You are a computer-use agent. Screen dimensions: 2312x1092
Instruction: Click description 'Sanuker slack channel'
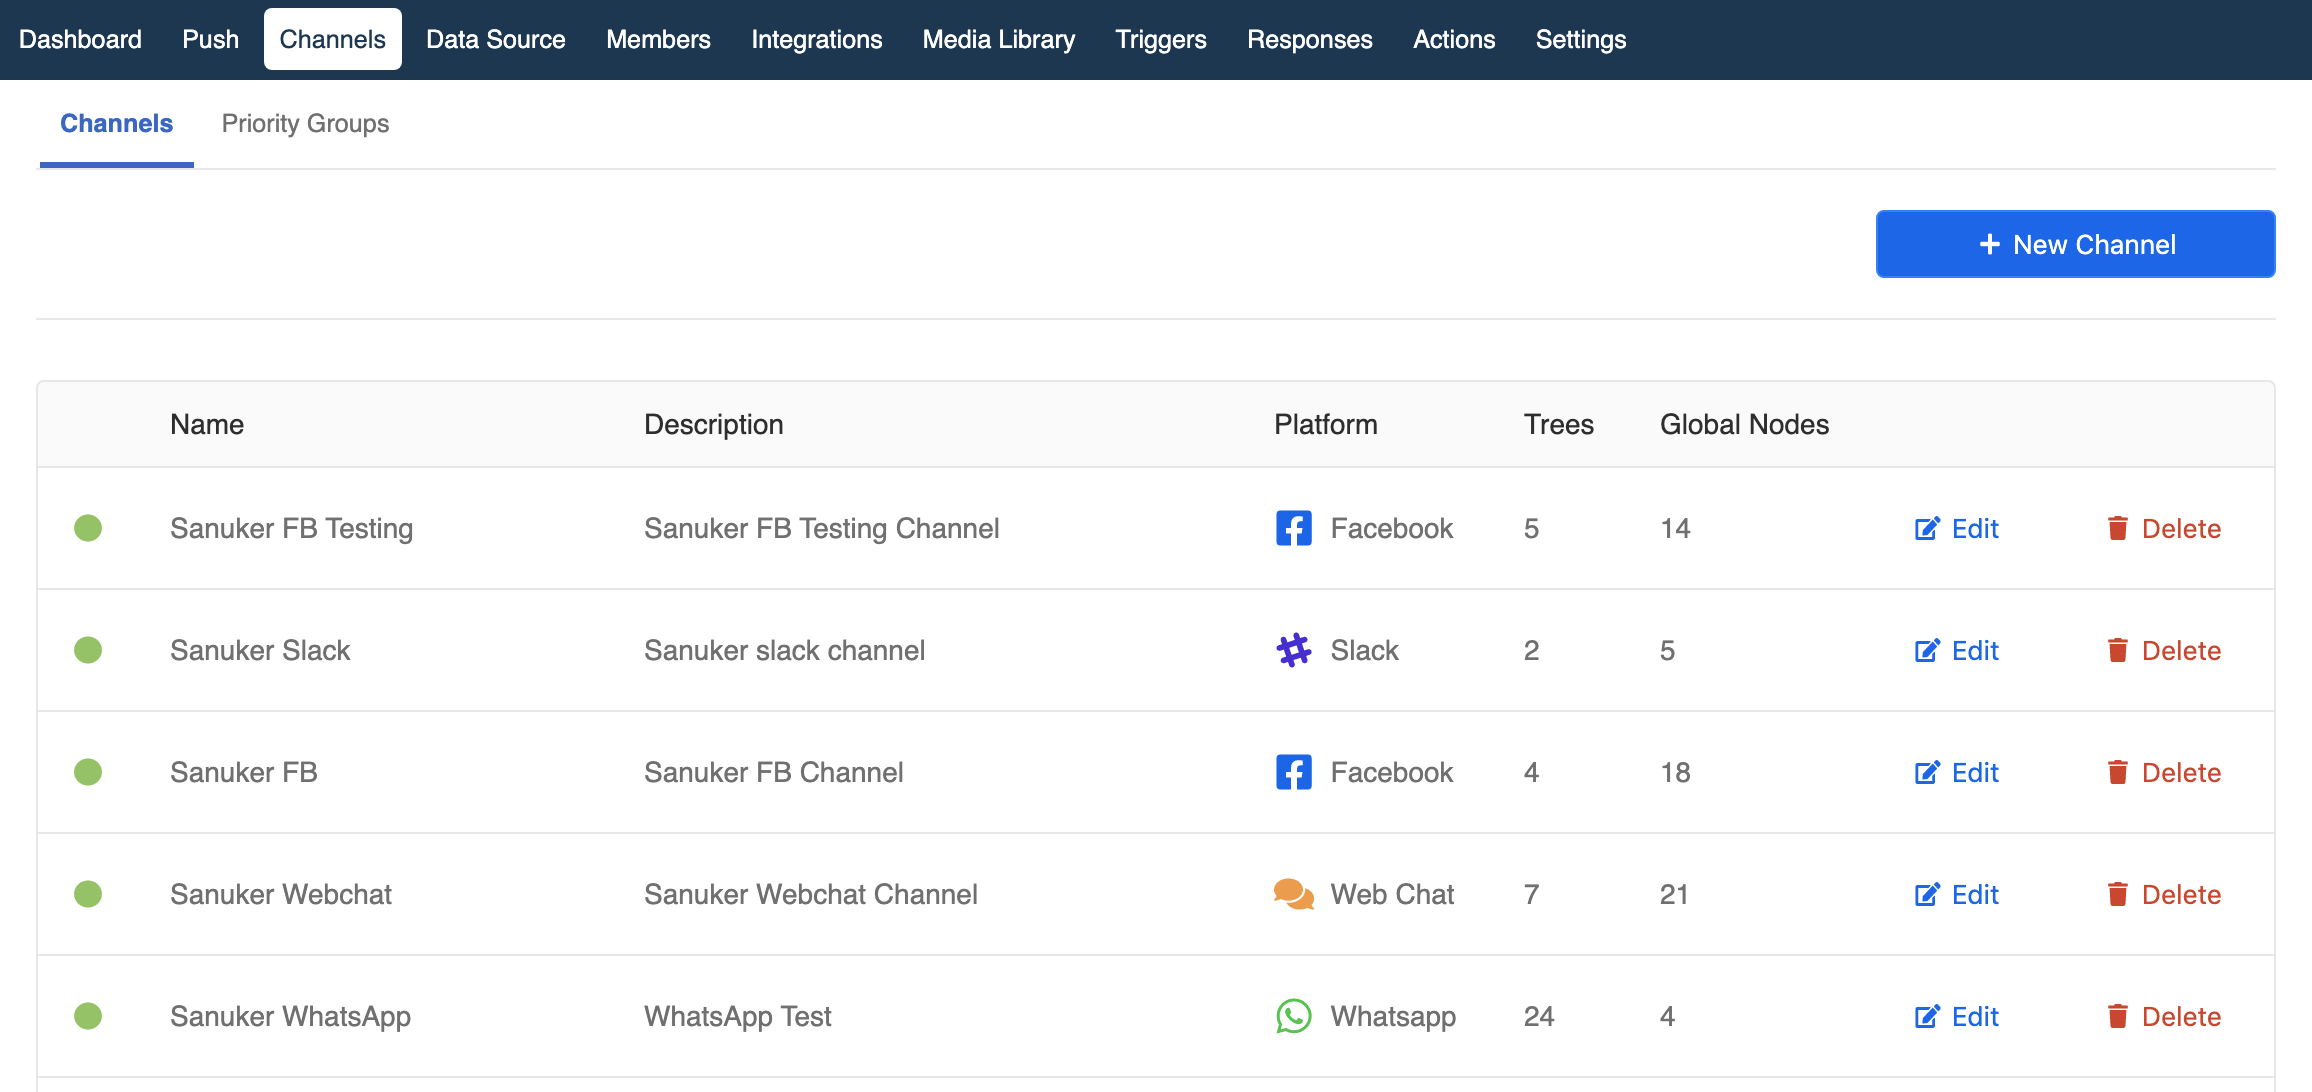click(x=785, y=650)
